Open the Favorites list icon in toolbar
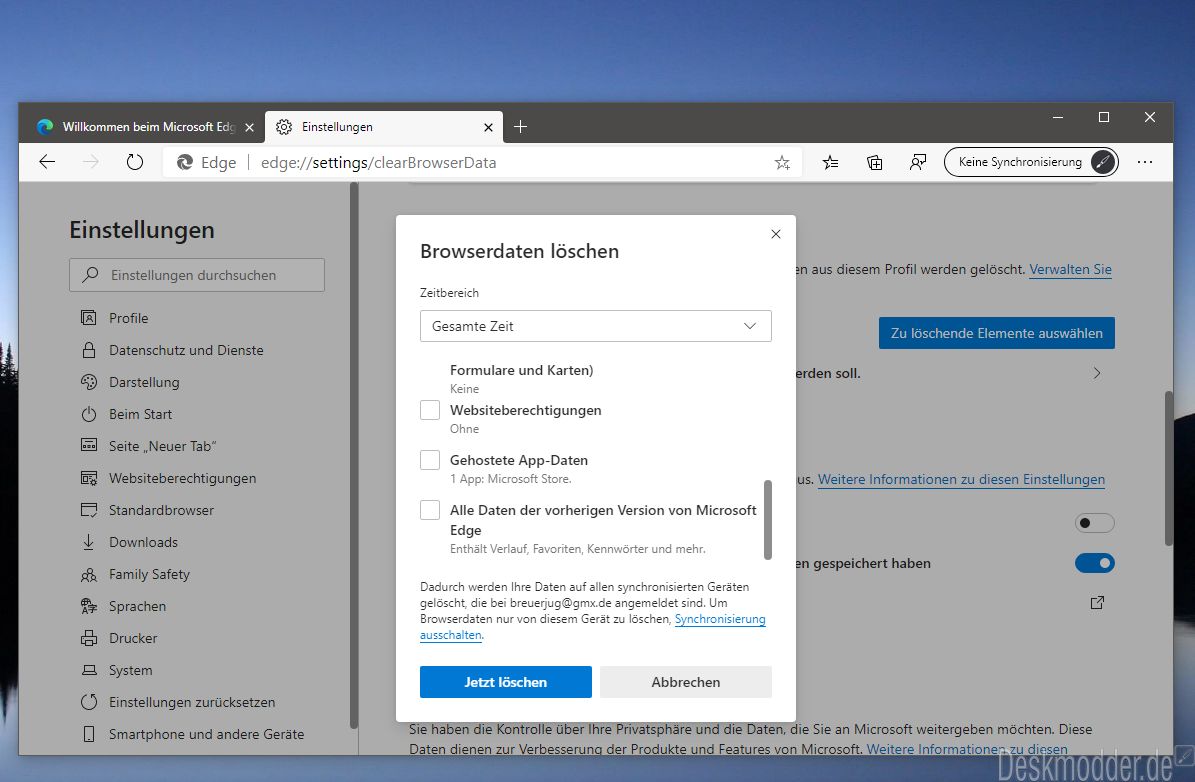The image size is (1195, 782). point(831,162)
